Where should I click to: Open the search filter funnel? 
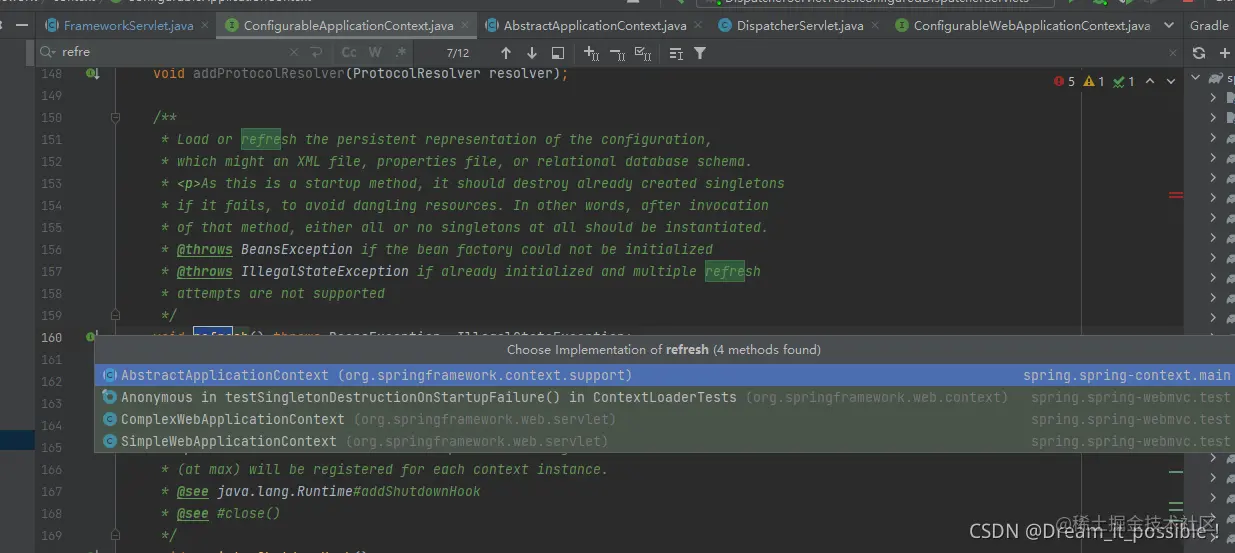[x=700, y=53]
